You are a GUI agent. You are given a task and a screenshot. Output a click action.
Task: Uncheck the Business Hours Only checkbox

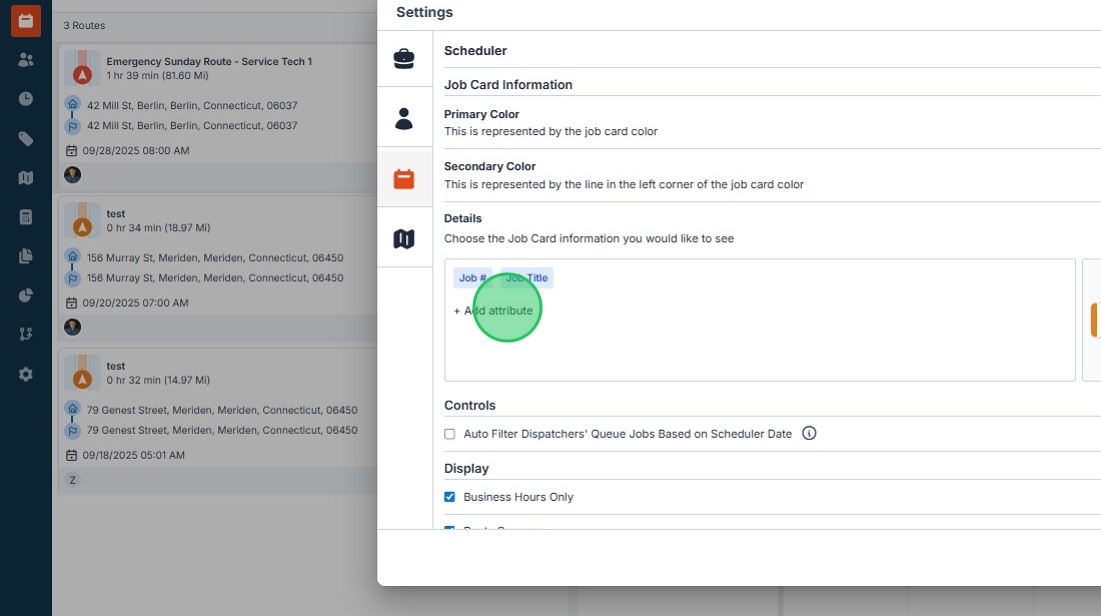coord(450,497)
